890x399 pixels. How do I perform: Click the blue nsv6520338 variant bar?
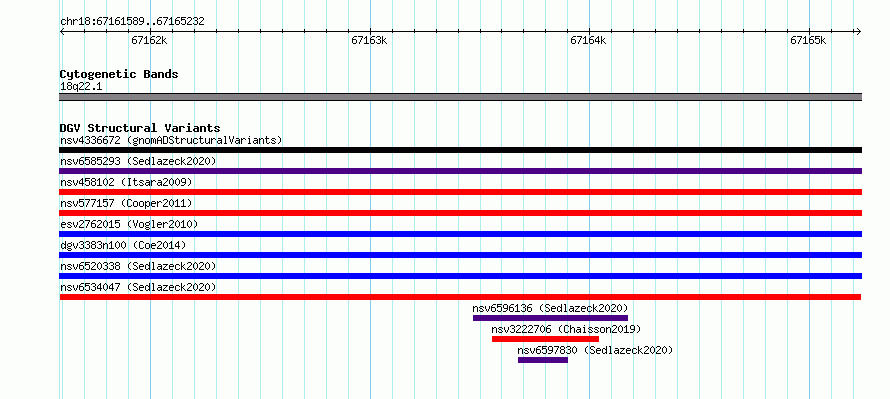[x=460, y=276]
